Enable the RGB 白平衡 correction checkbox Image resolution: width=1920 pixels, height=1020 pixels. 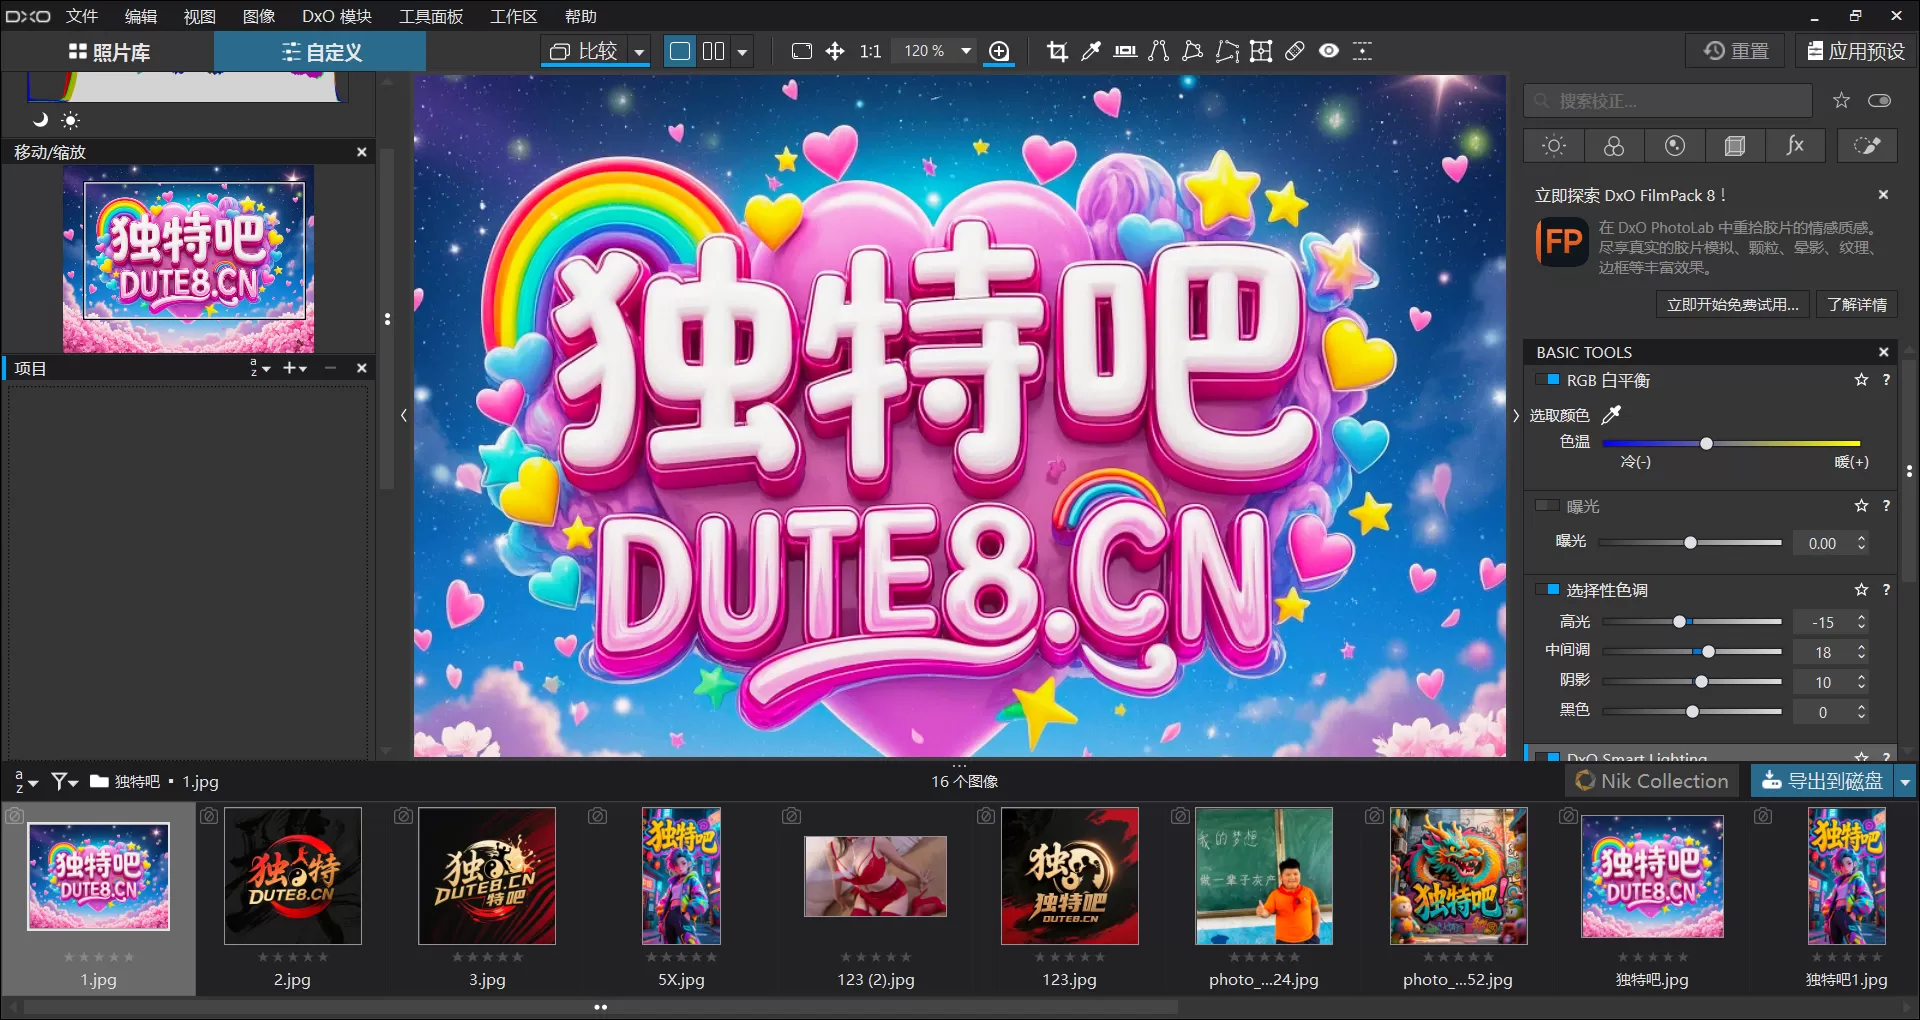coord(1550,380)
